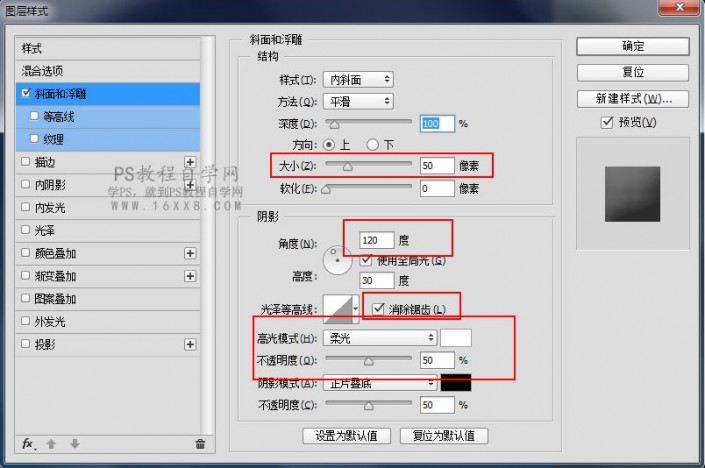Click the plus icon beside 渐变叠加
This screenshot has width=705, height=468.
click(x=190, y=276)
